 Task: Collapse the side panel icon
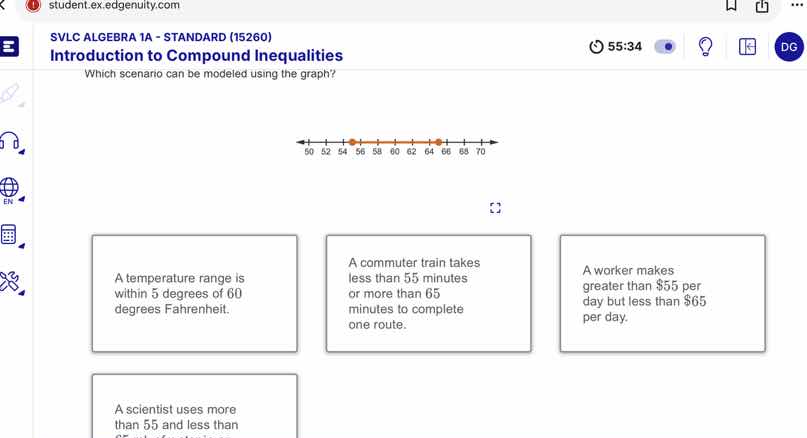(747, 47)
